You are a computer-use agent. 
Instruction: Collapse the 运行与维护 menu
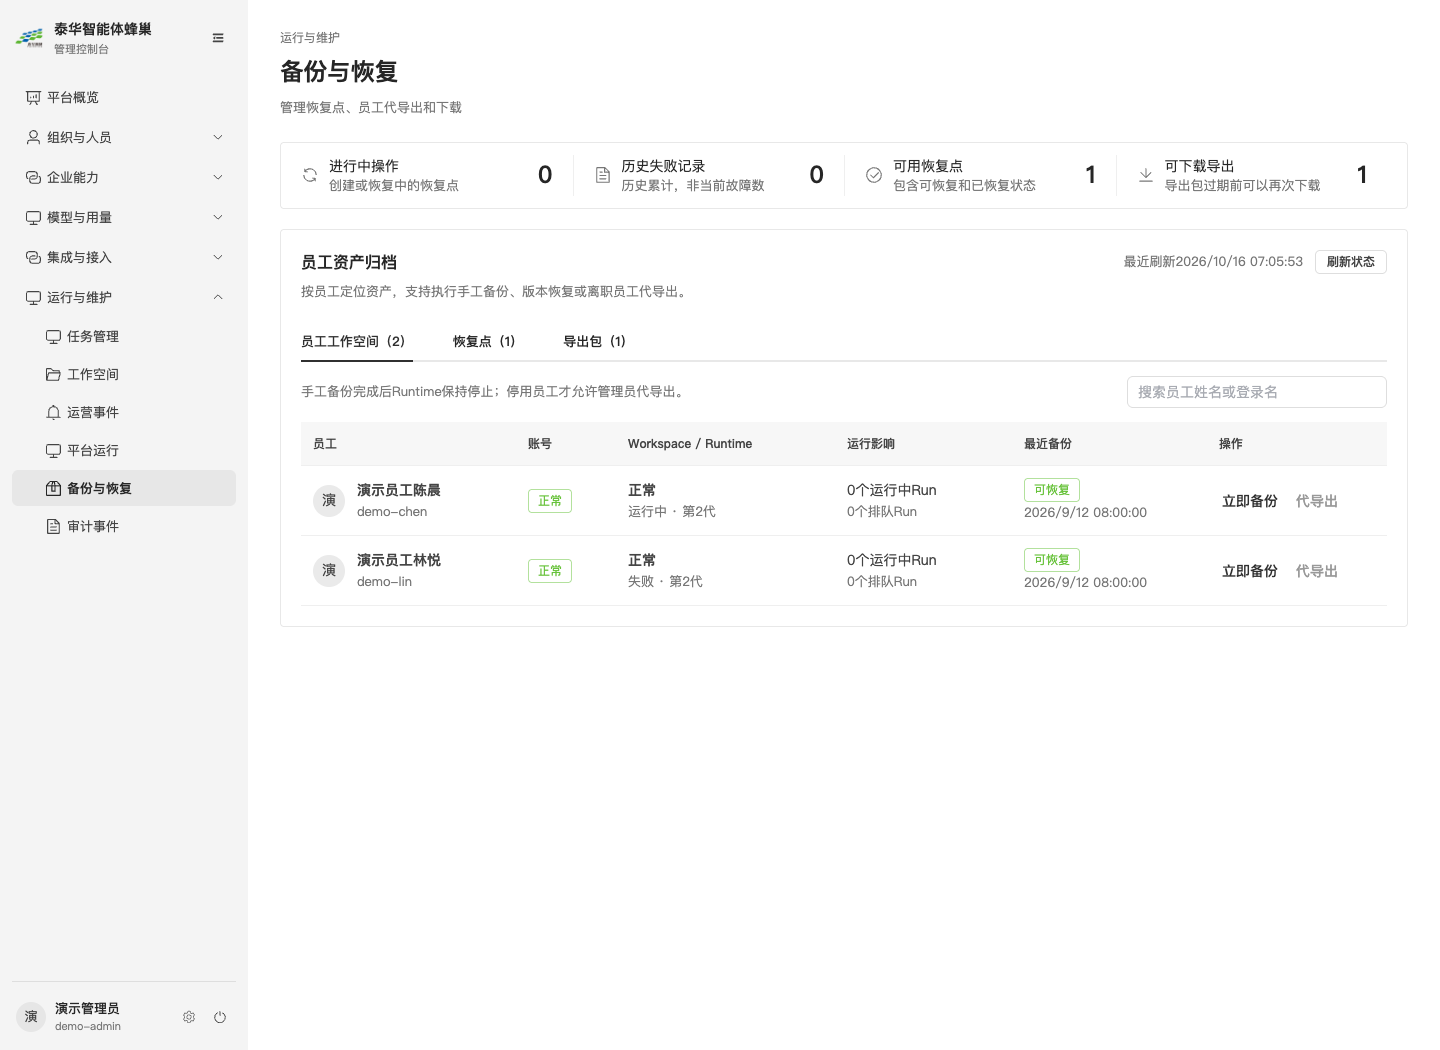(x=124, y=297)
